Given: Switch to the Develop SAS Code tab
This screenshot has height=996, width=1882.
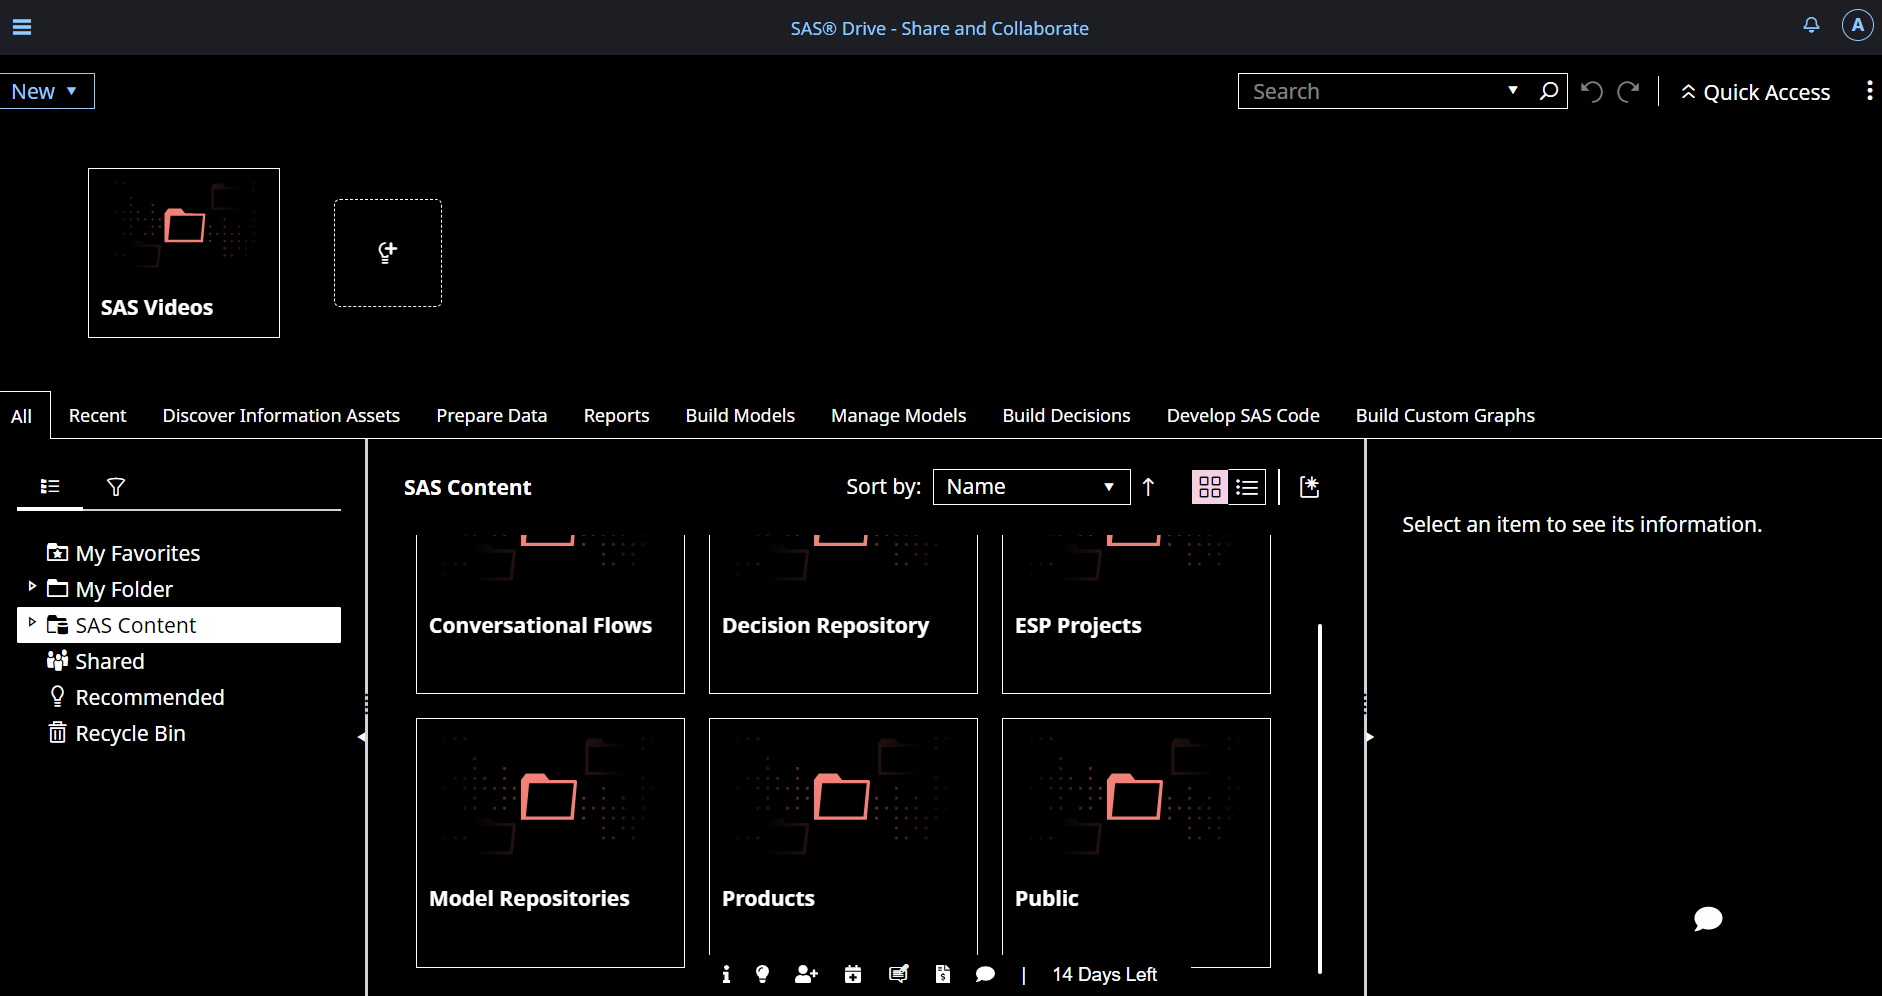Looking at the screenshot, I should (1243, 416).
